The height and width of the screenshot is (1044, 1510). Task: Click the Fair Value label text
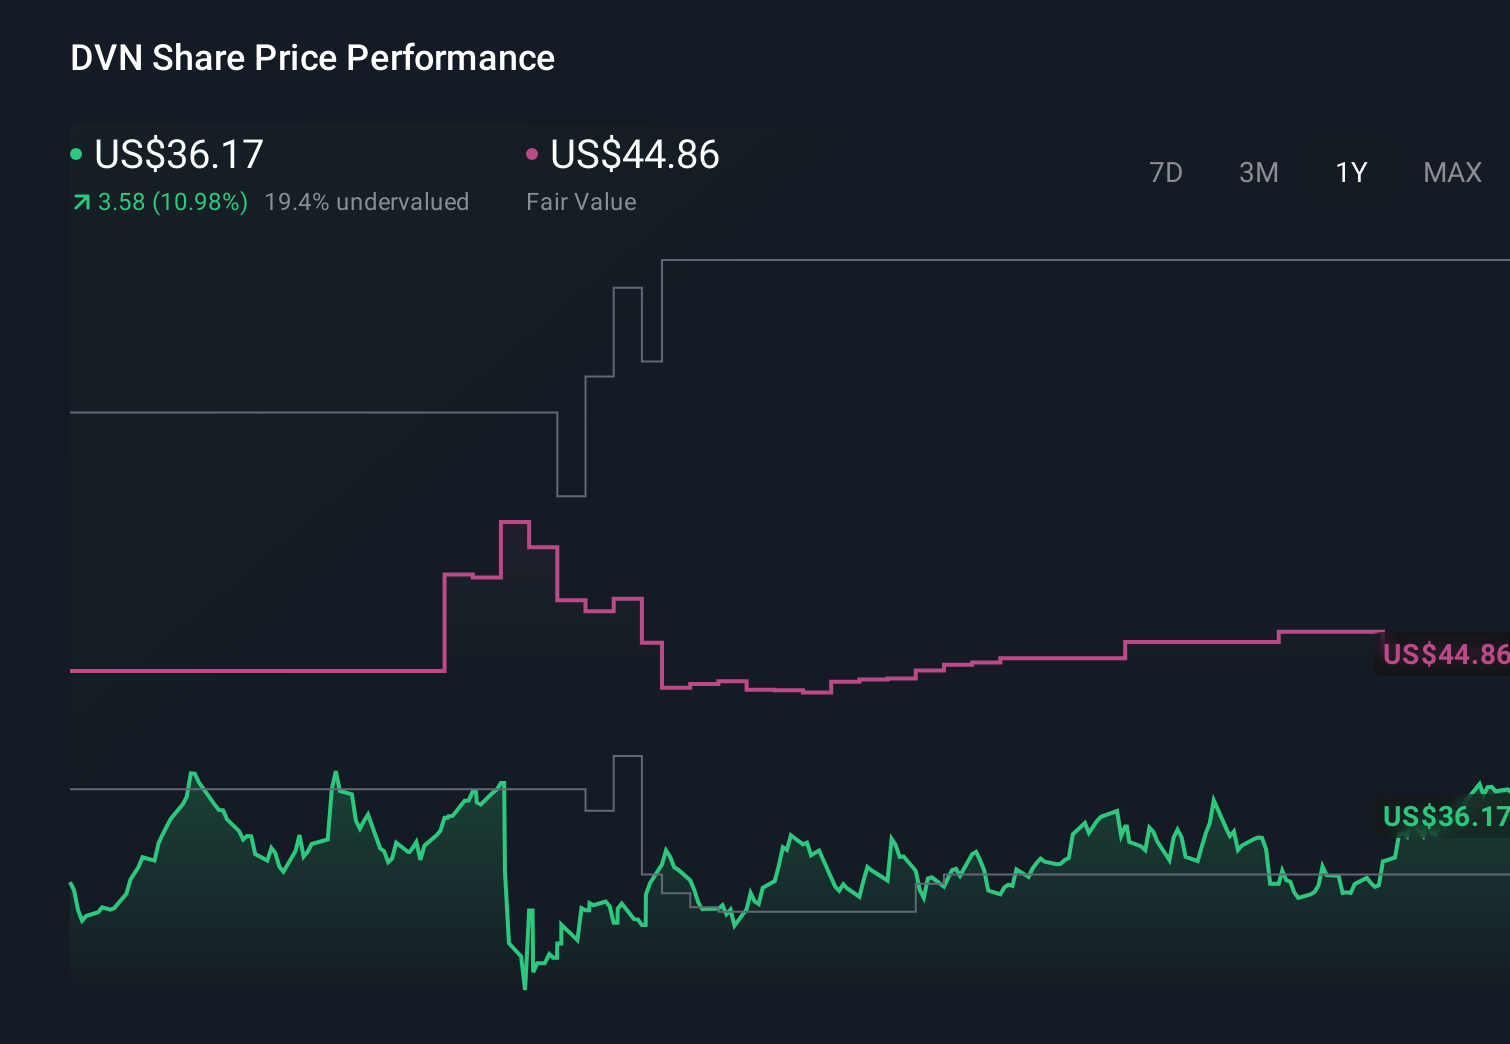pyautogui.click(x=580, y=202)
